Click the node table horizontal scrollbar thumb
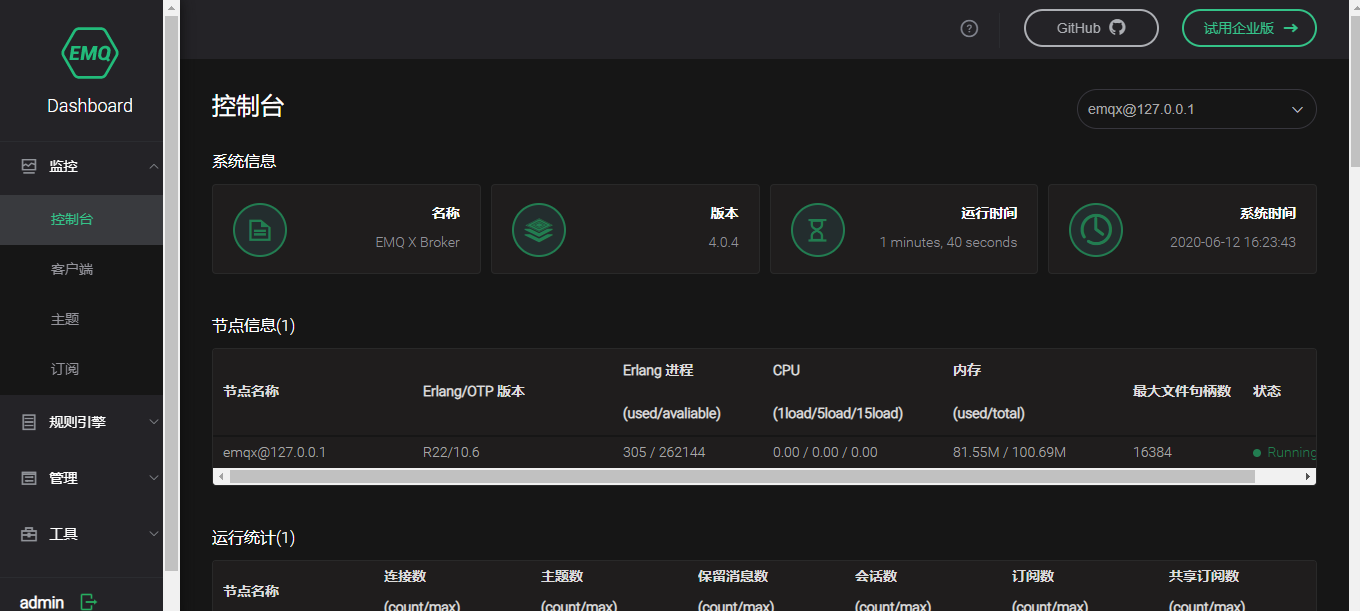The width and height of the screenshot is (1360, 611). (742, 477)
